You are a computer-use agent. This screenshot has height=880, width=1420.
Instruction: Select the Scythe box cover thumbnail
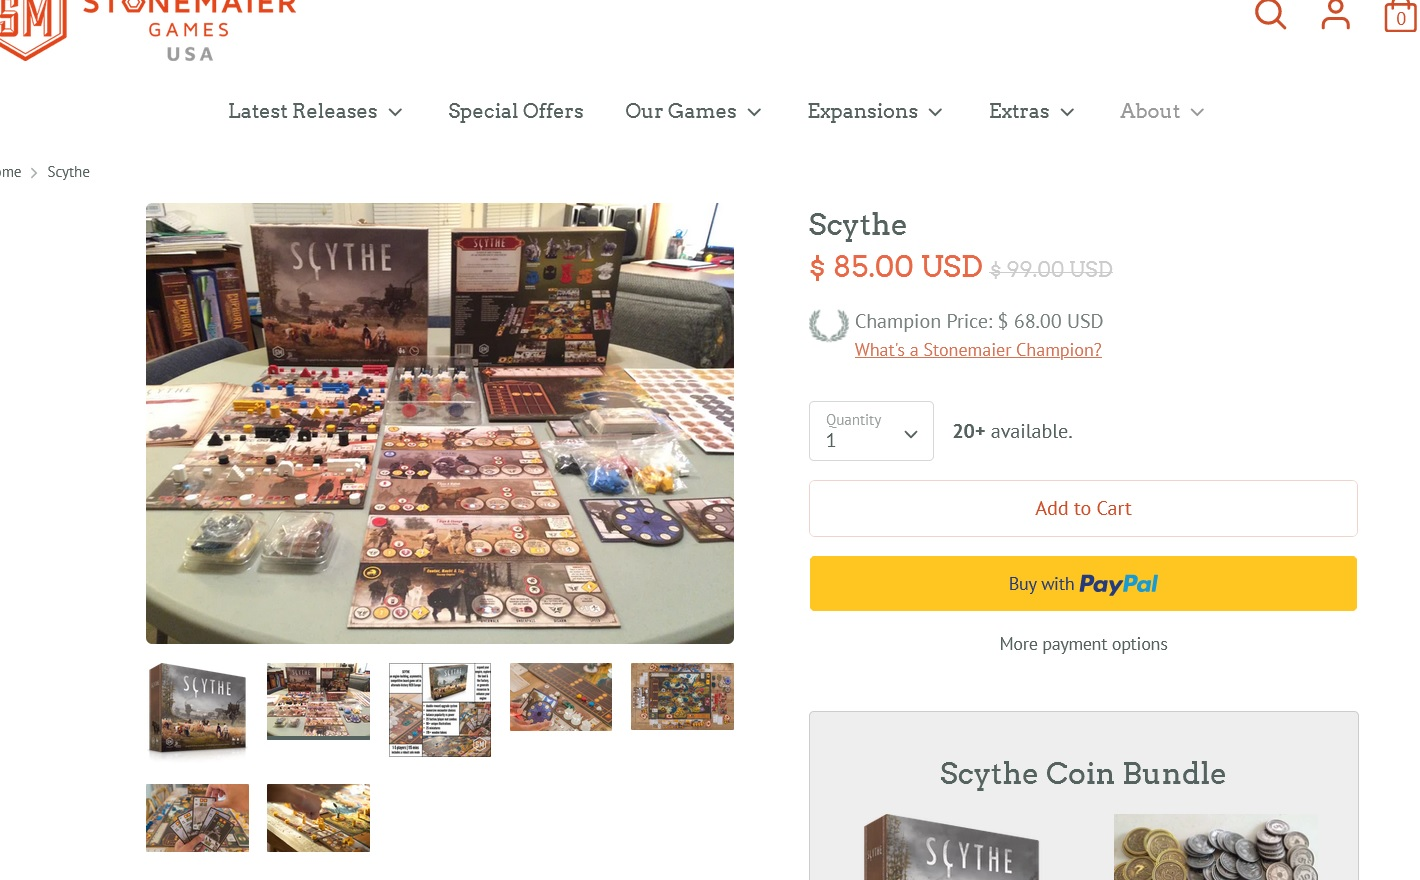tap(197, 709)
